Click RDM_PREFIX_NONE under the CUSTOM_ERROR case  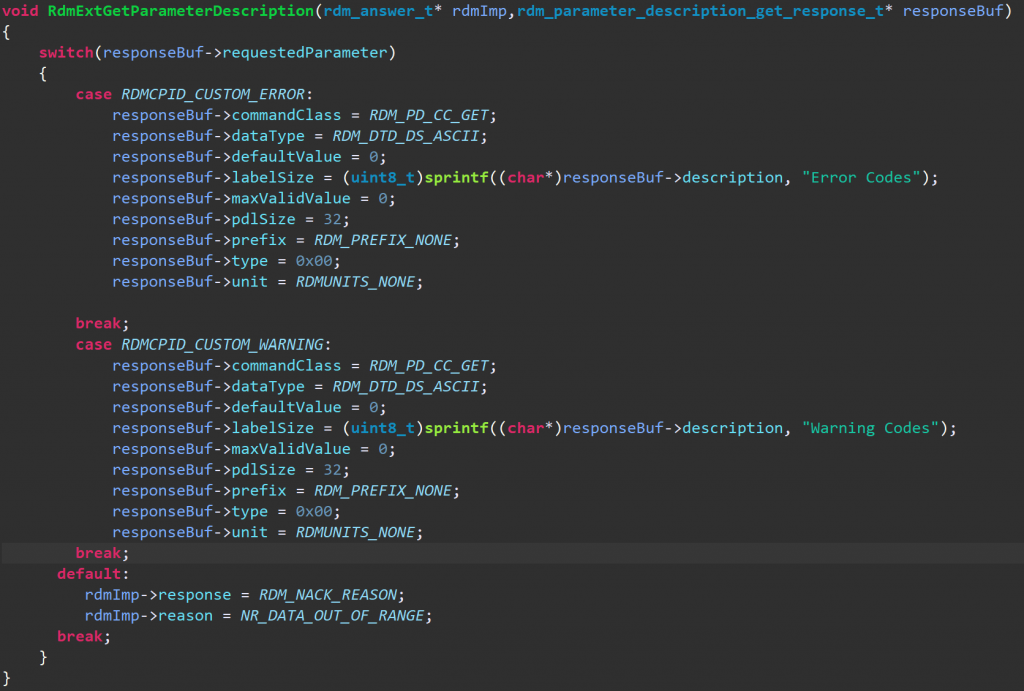(x=383, y=240)
